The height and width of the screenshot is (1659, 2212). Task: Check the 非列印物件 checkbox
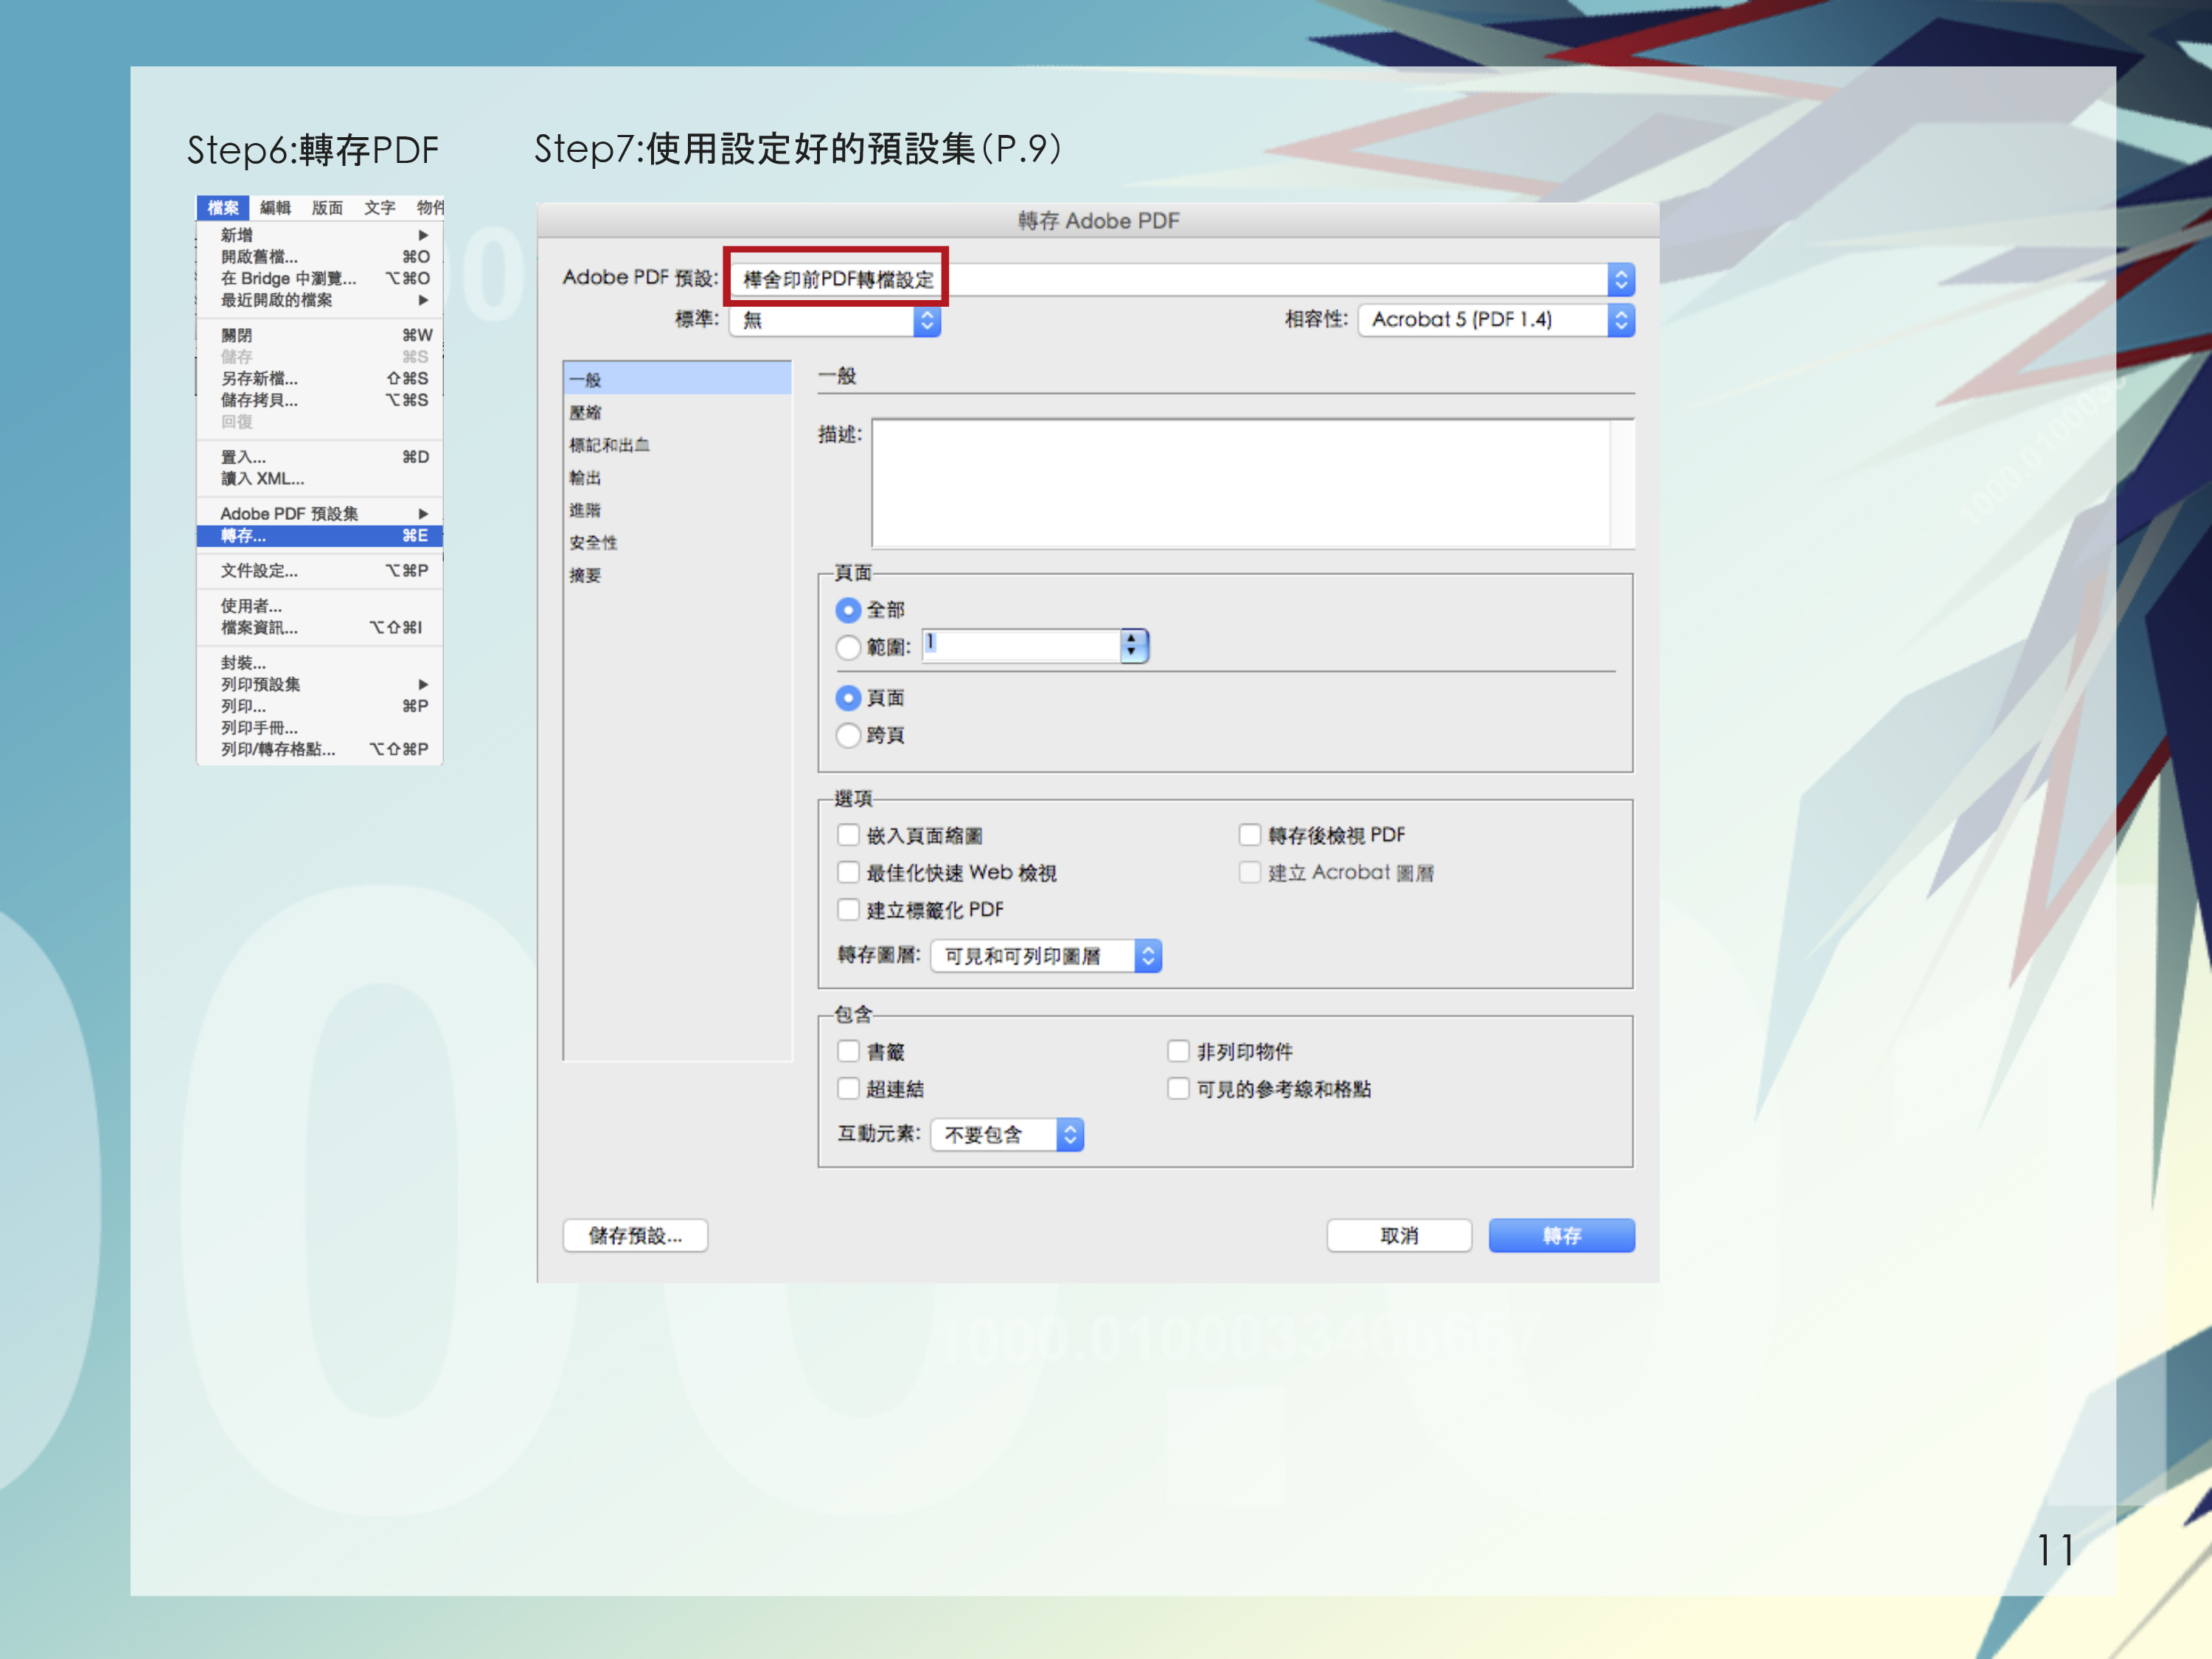(x=1178, y=1051)
